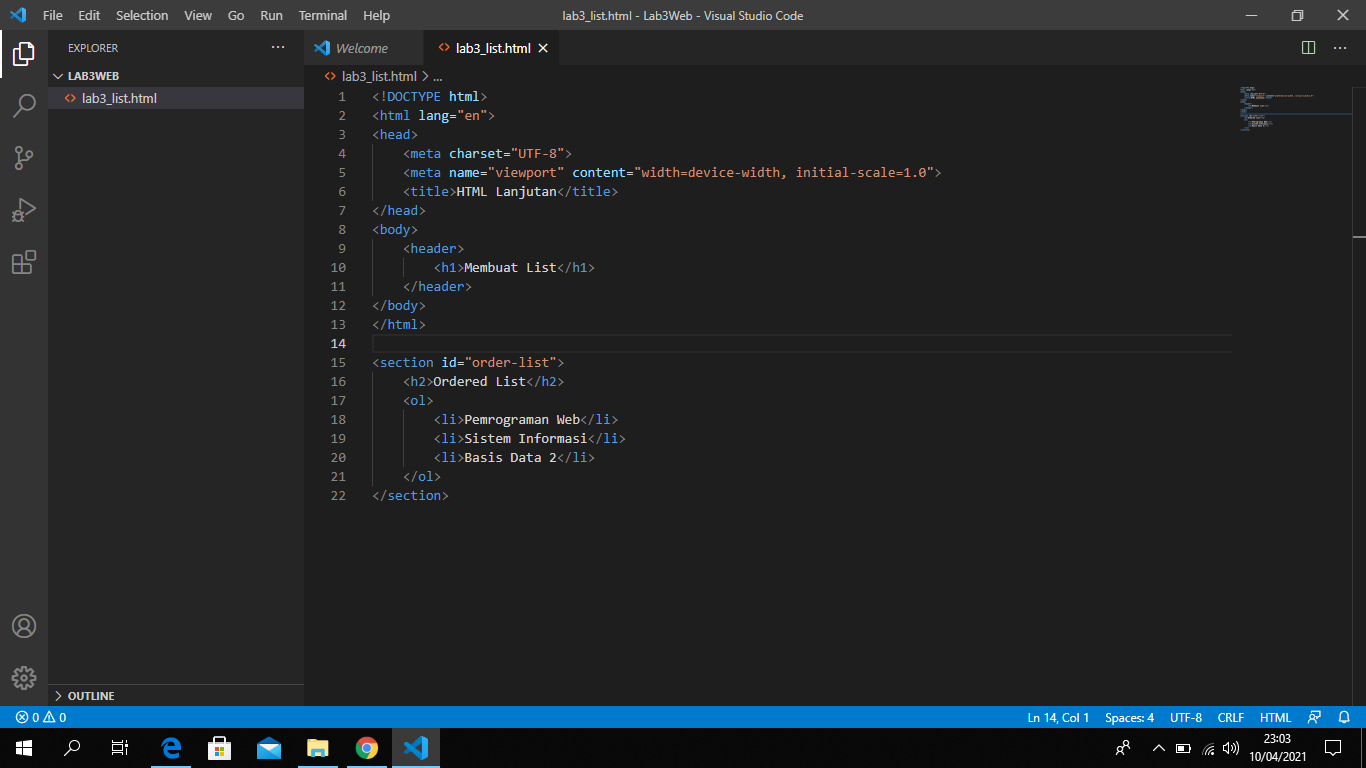Click the volume icon in system tray
1366x768 pixels.
[x=1231, y=748]
